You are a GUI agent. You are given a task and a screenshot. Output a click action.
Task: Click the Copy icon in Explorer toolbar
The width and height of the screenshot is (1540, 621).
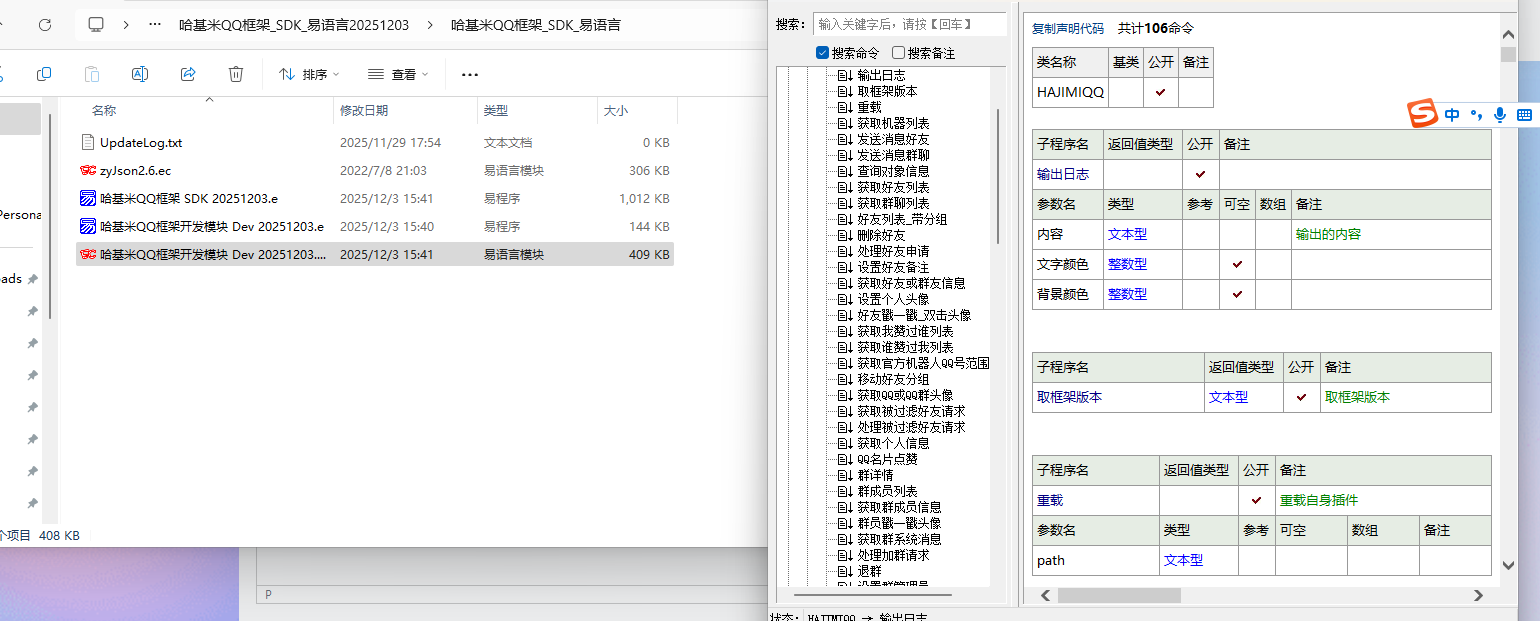click(44, 74)
